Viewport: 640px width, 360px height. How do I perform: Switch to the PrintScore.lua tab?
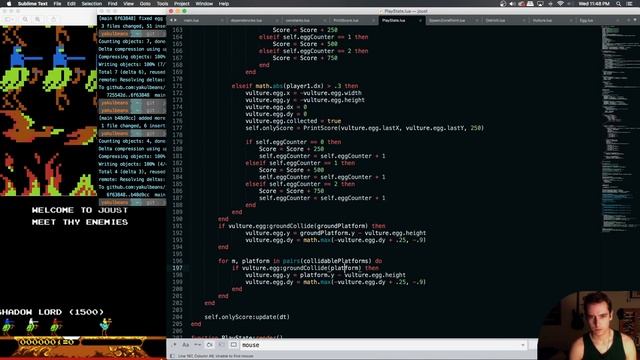coord(352,20)
